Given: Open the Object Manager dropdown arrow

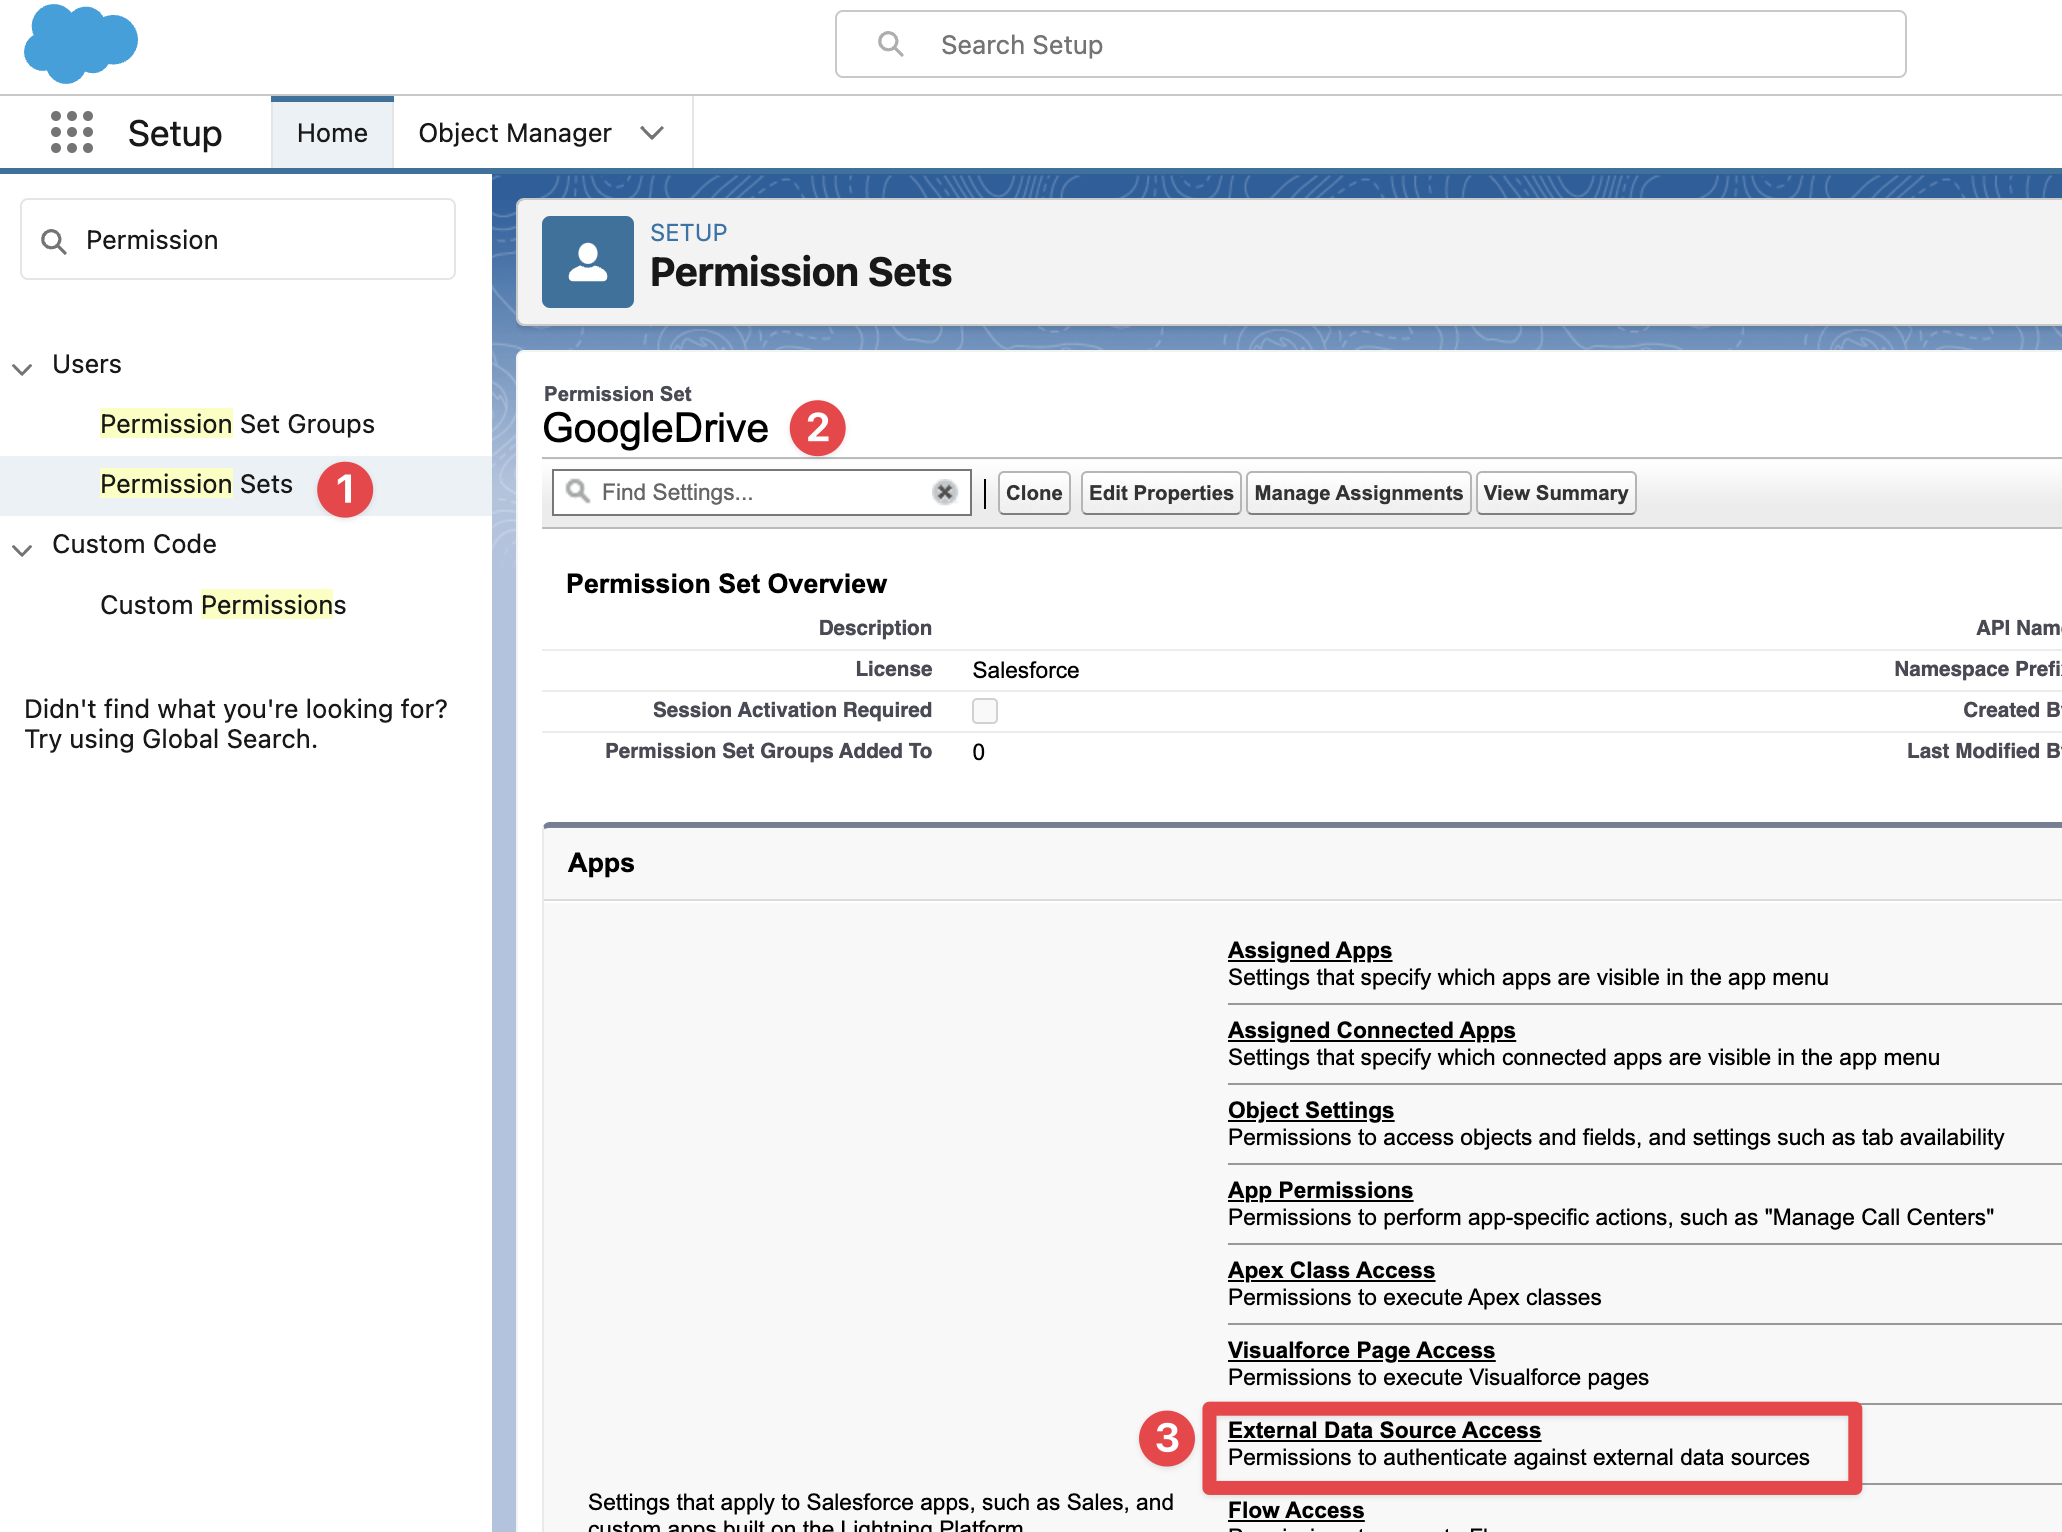Looking at the screenshot, I should pyautogui.click(x=652, y=133).
